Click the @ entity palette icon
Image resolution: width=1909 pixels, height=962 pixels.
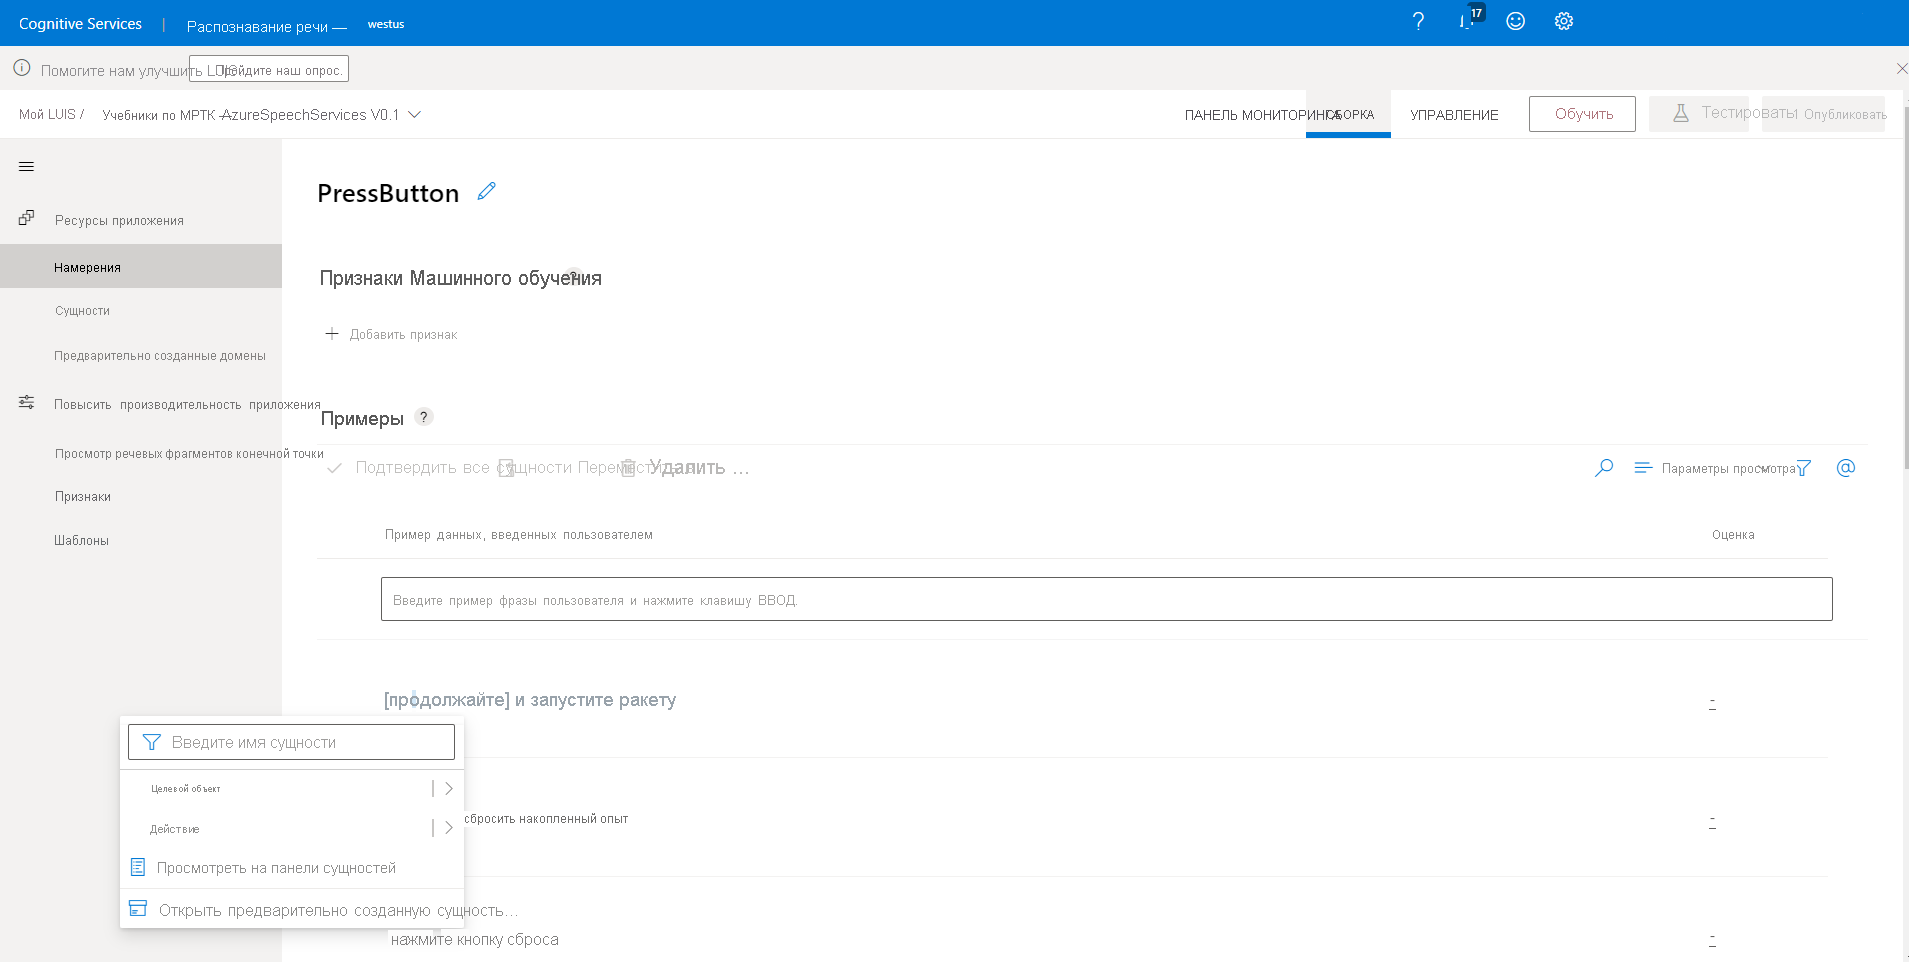click(1847, 467)
